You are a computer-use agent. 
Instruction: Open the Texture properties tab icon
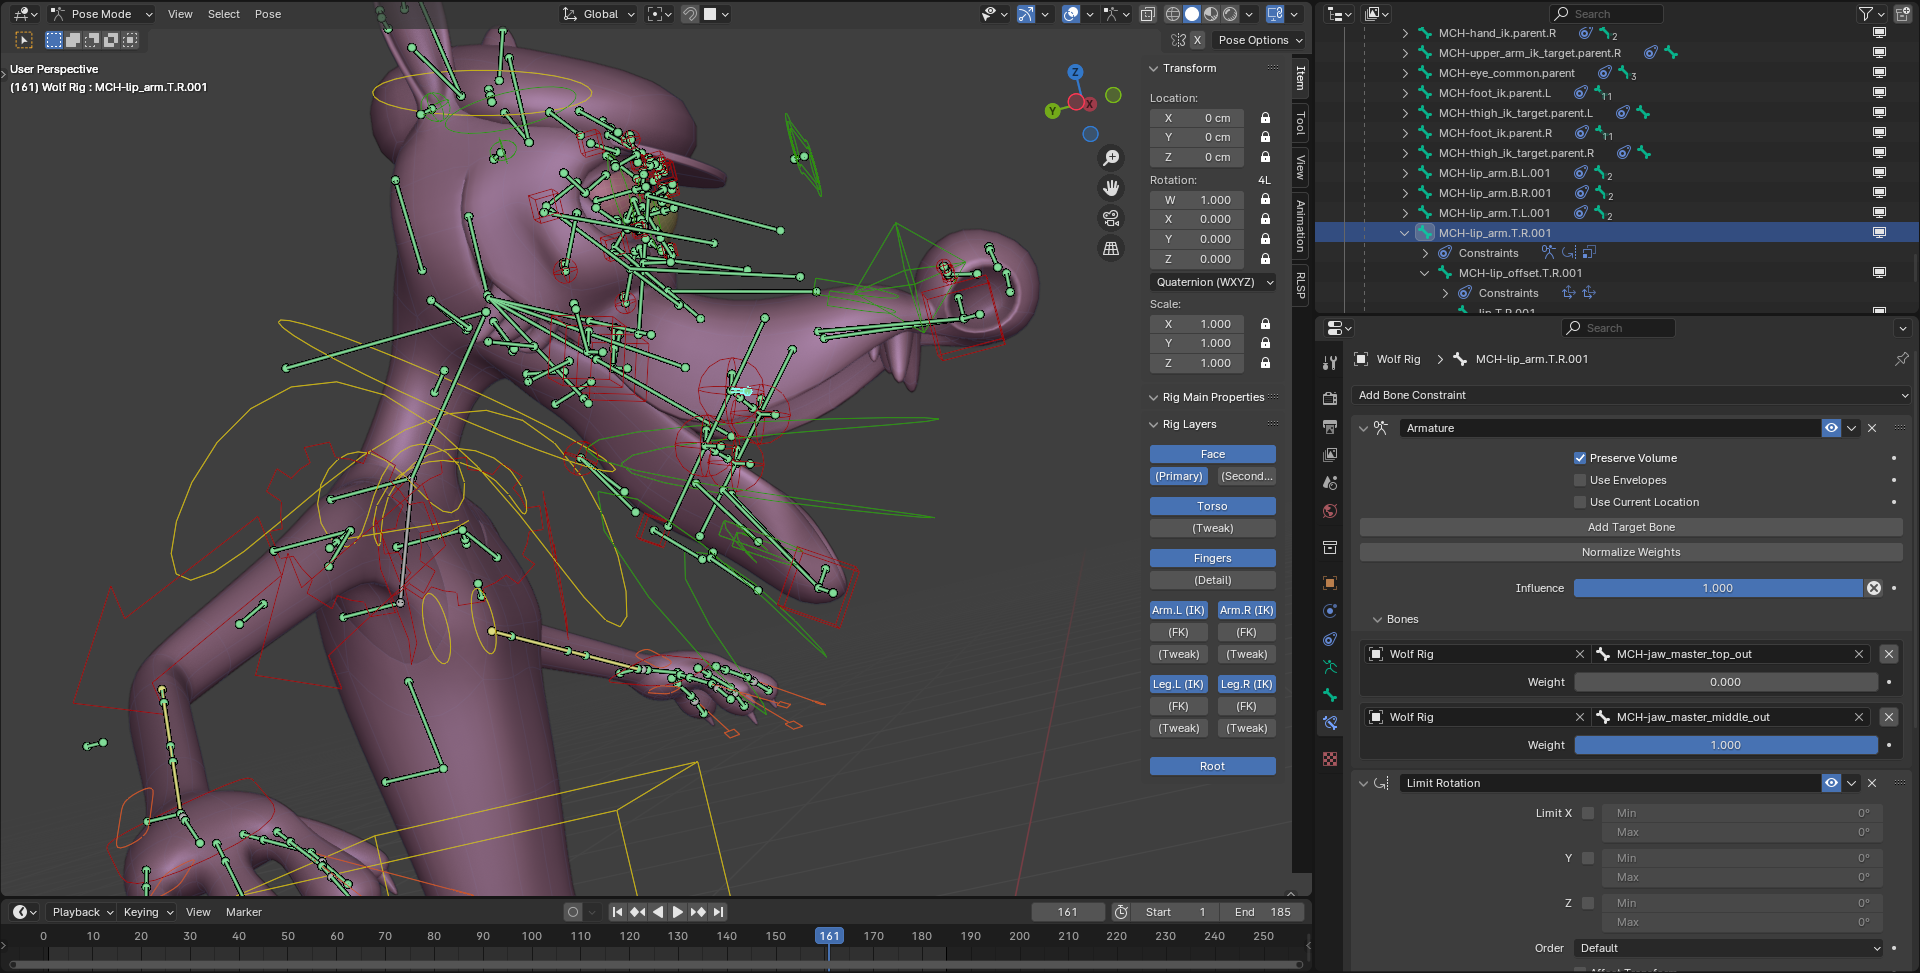tap(1330, 759)
